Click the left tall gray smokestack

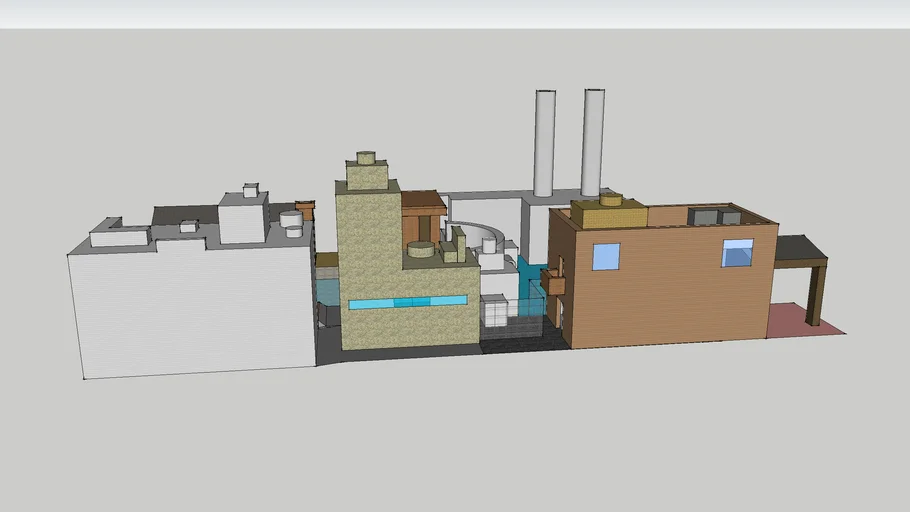point(544,142)
